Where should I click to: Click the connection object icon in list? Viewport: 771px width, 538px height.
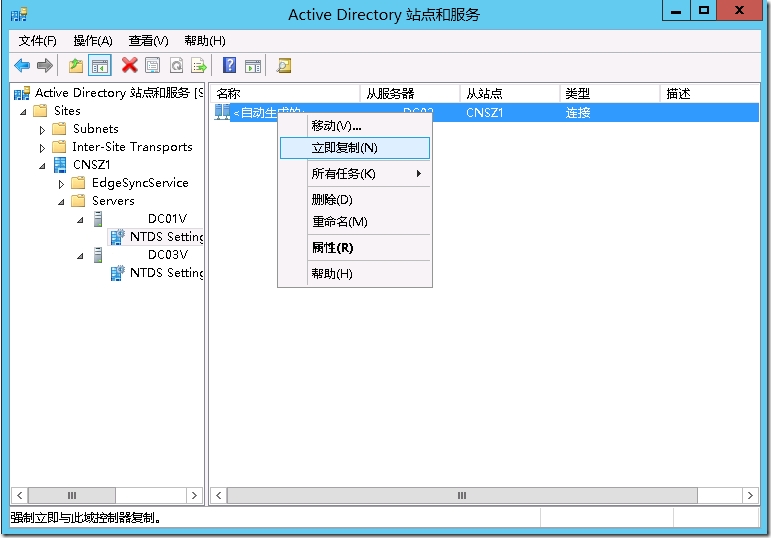(222, 112)
